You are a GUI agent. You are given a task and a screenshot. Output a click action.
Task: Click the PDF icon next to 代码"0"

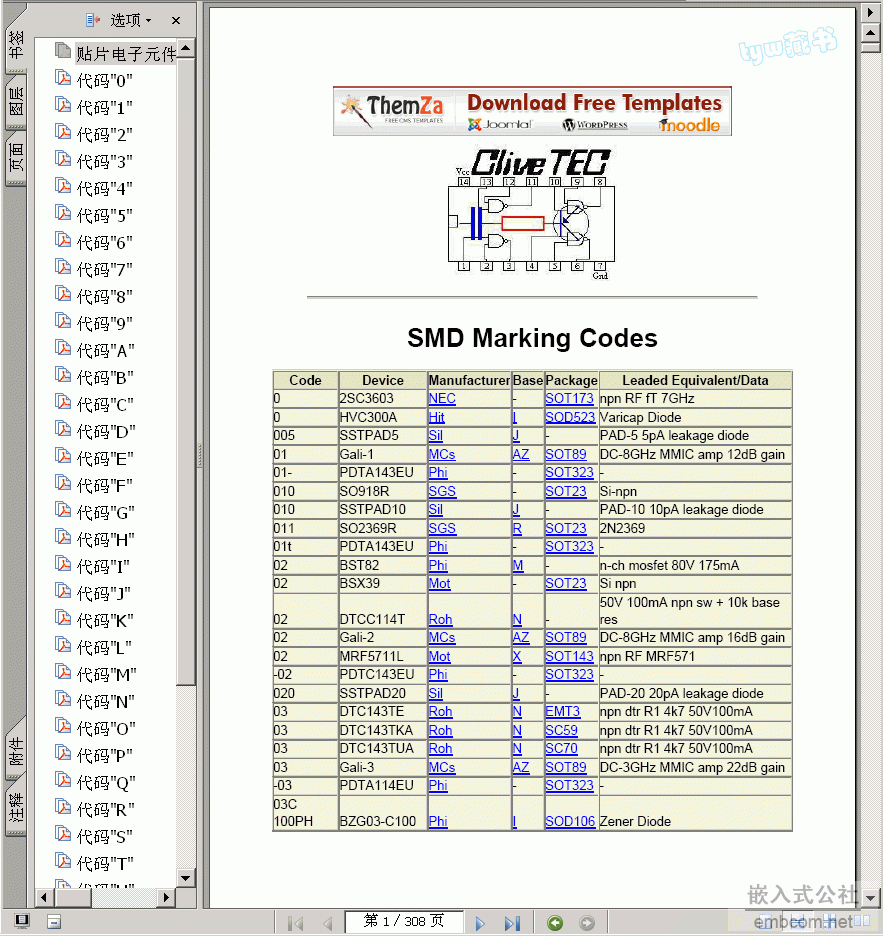(63, 78)
